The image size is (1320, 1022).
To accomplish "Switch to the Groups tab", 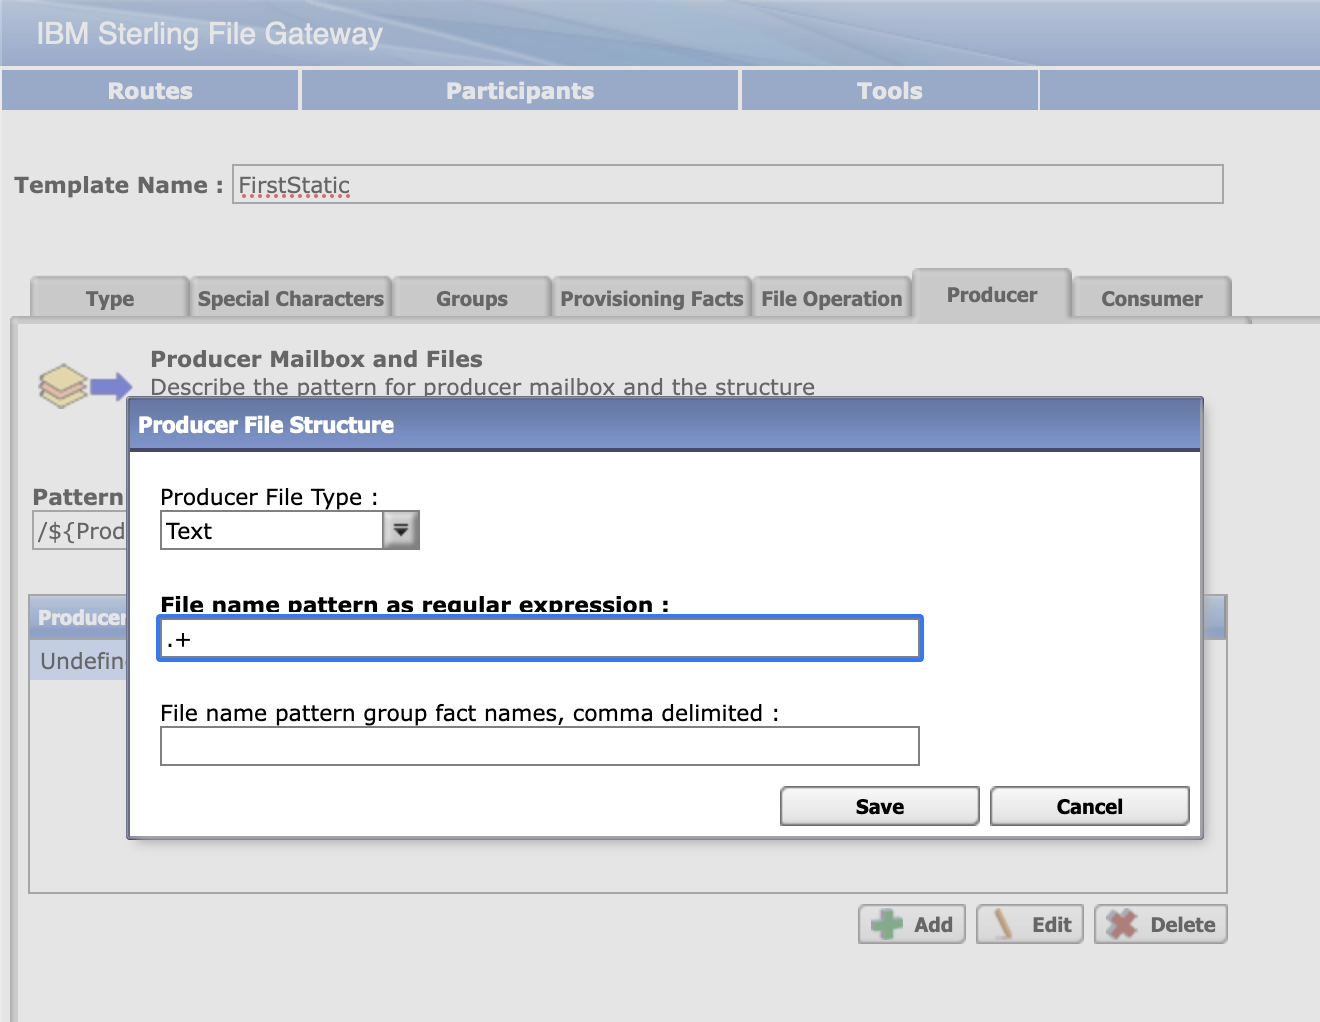I will [472, 298].
